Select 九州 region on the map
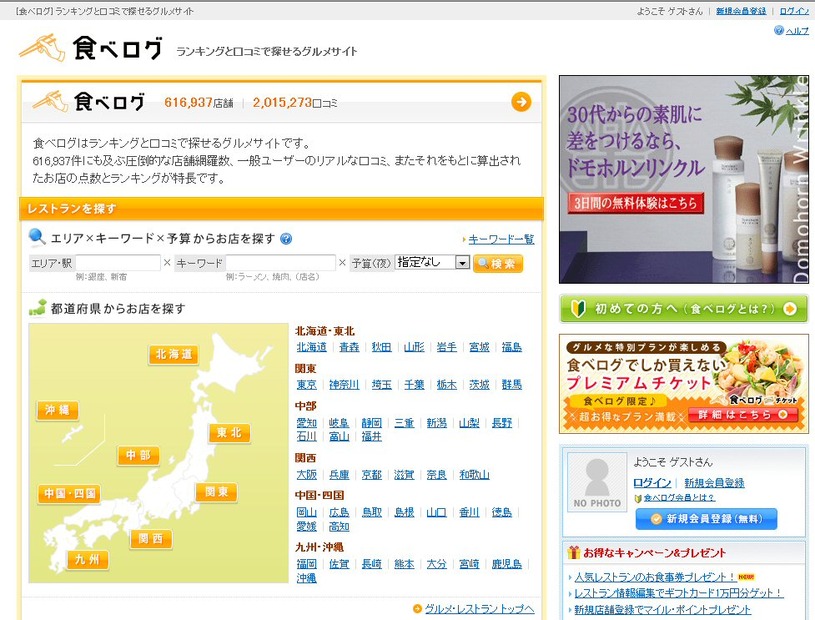Image resolution: width=815 pixels, height=620 pixels. 87,560
